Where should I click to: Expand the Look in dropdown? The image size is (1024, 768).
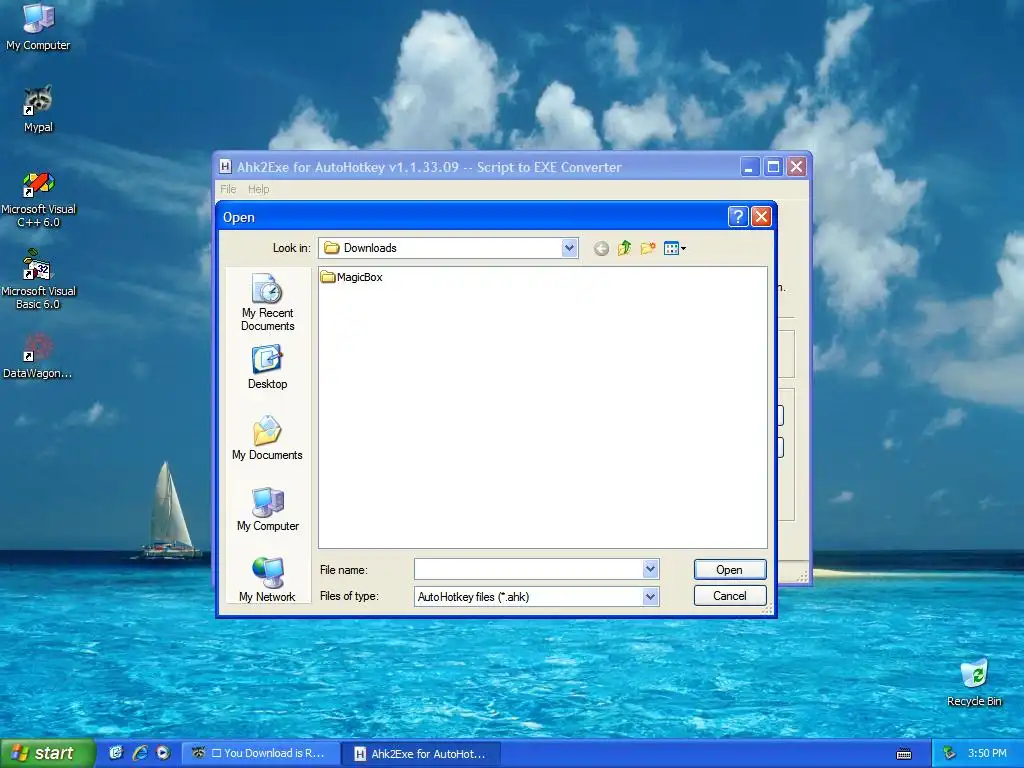569,248
